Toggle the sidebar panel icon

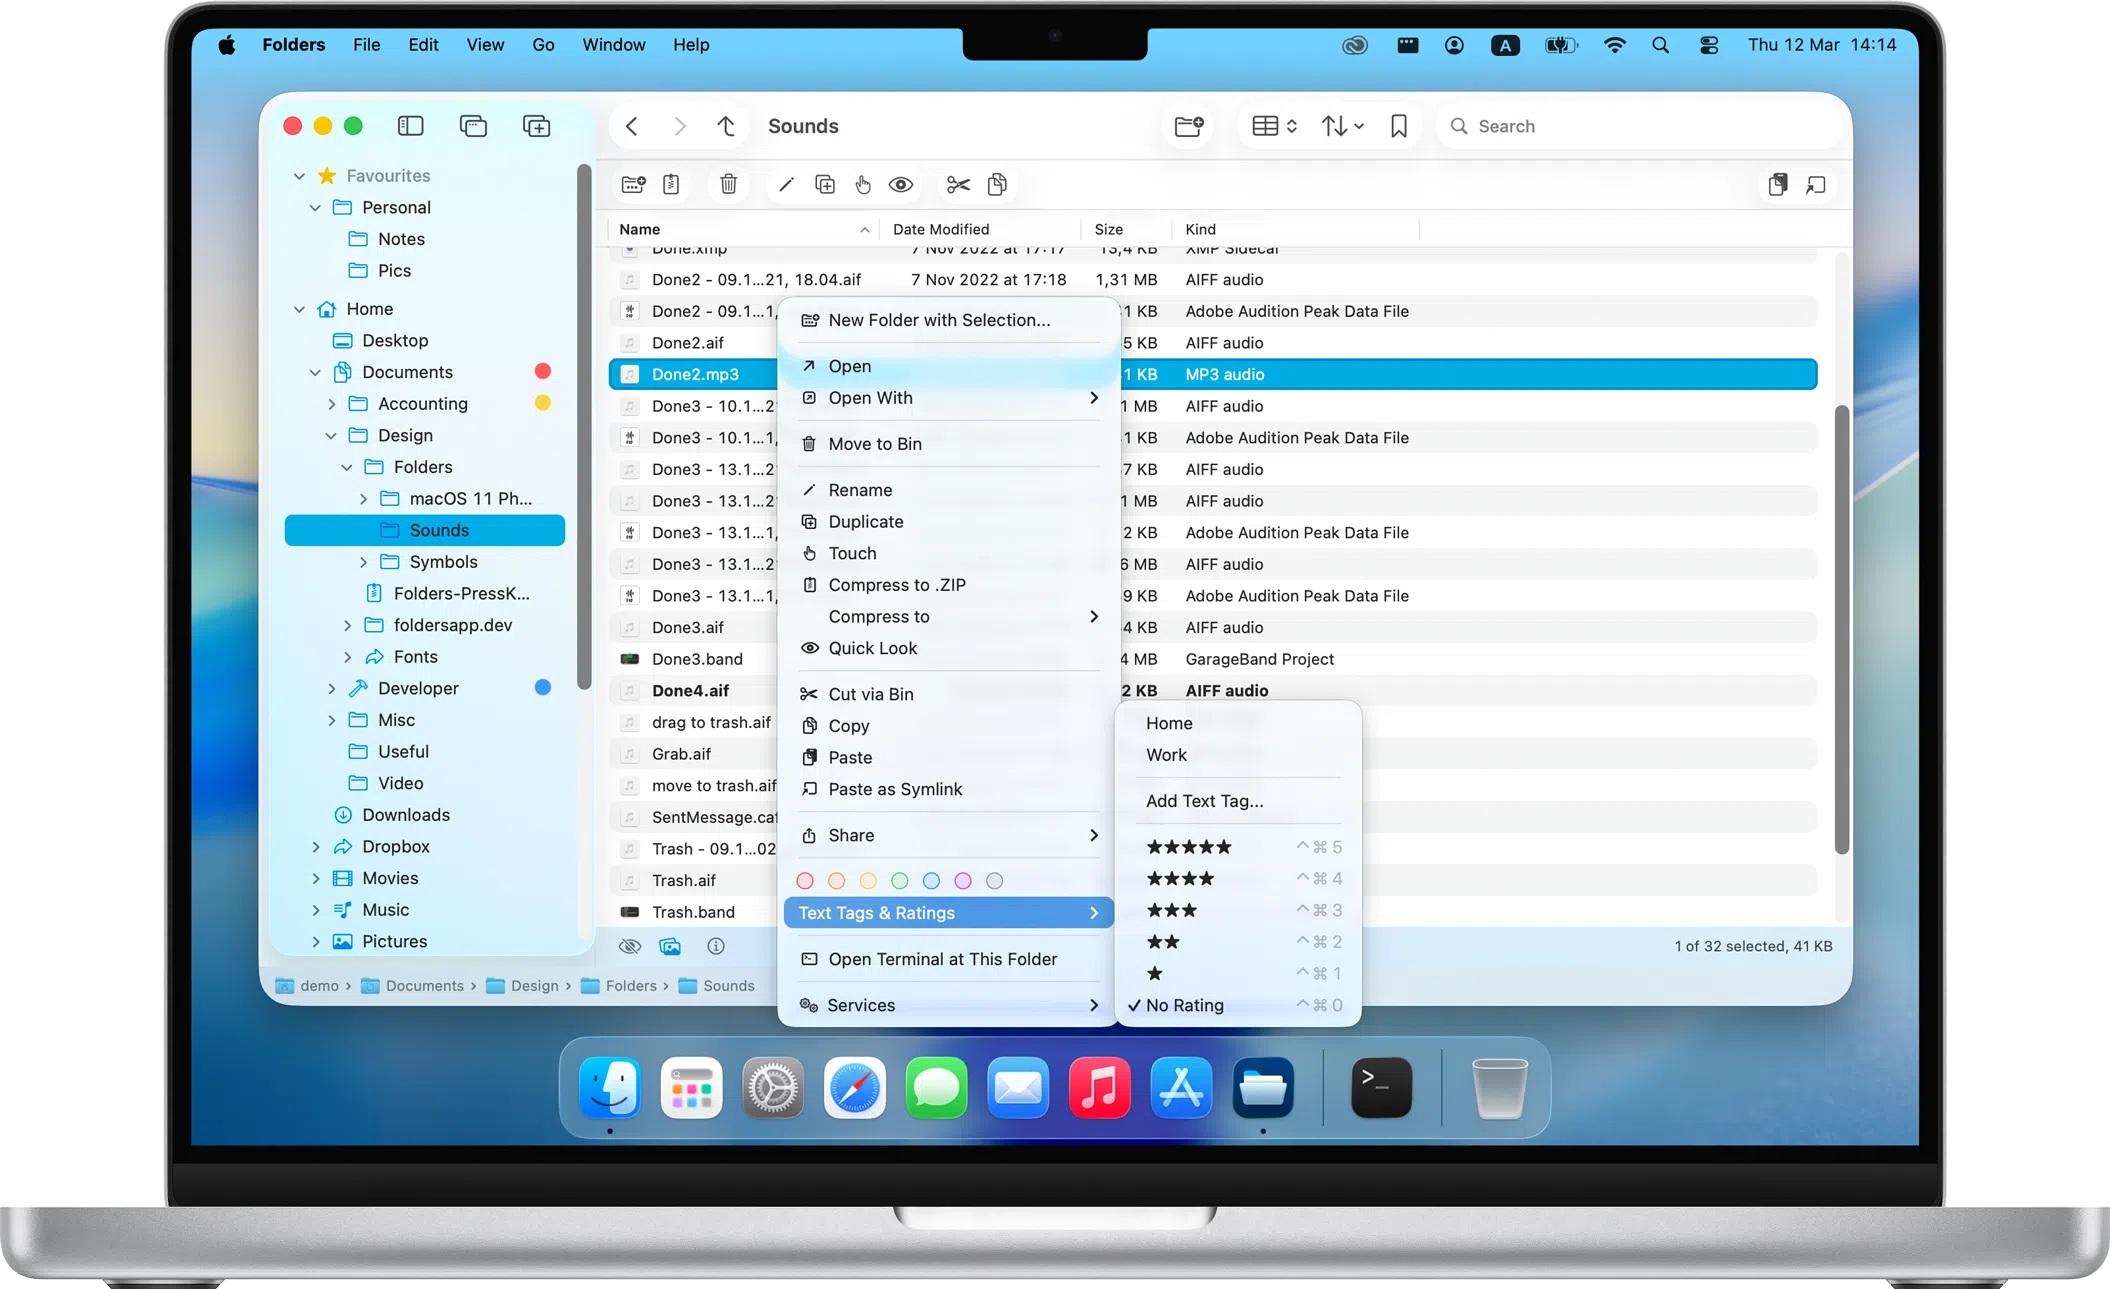pyautogui.click(x=410, y=126)
